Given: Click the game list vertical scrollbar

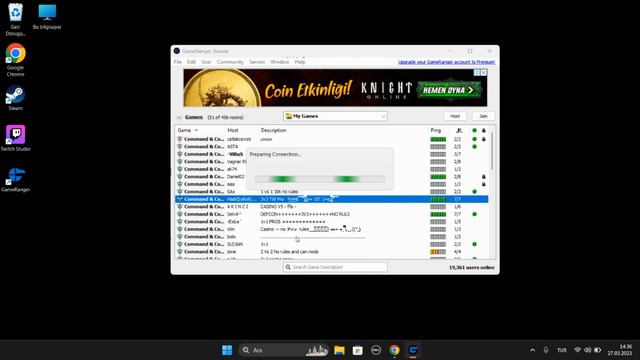Looking at the screenshot, I should coord(492,151).
